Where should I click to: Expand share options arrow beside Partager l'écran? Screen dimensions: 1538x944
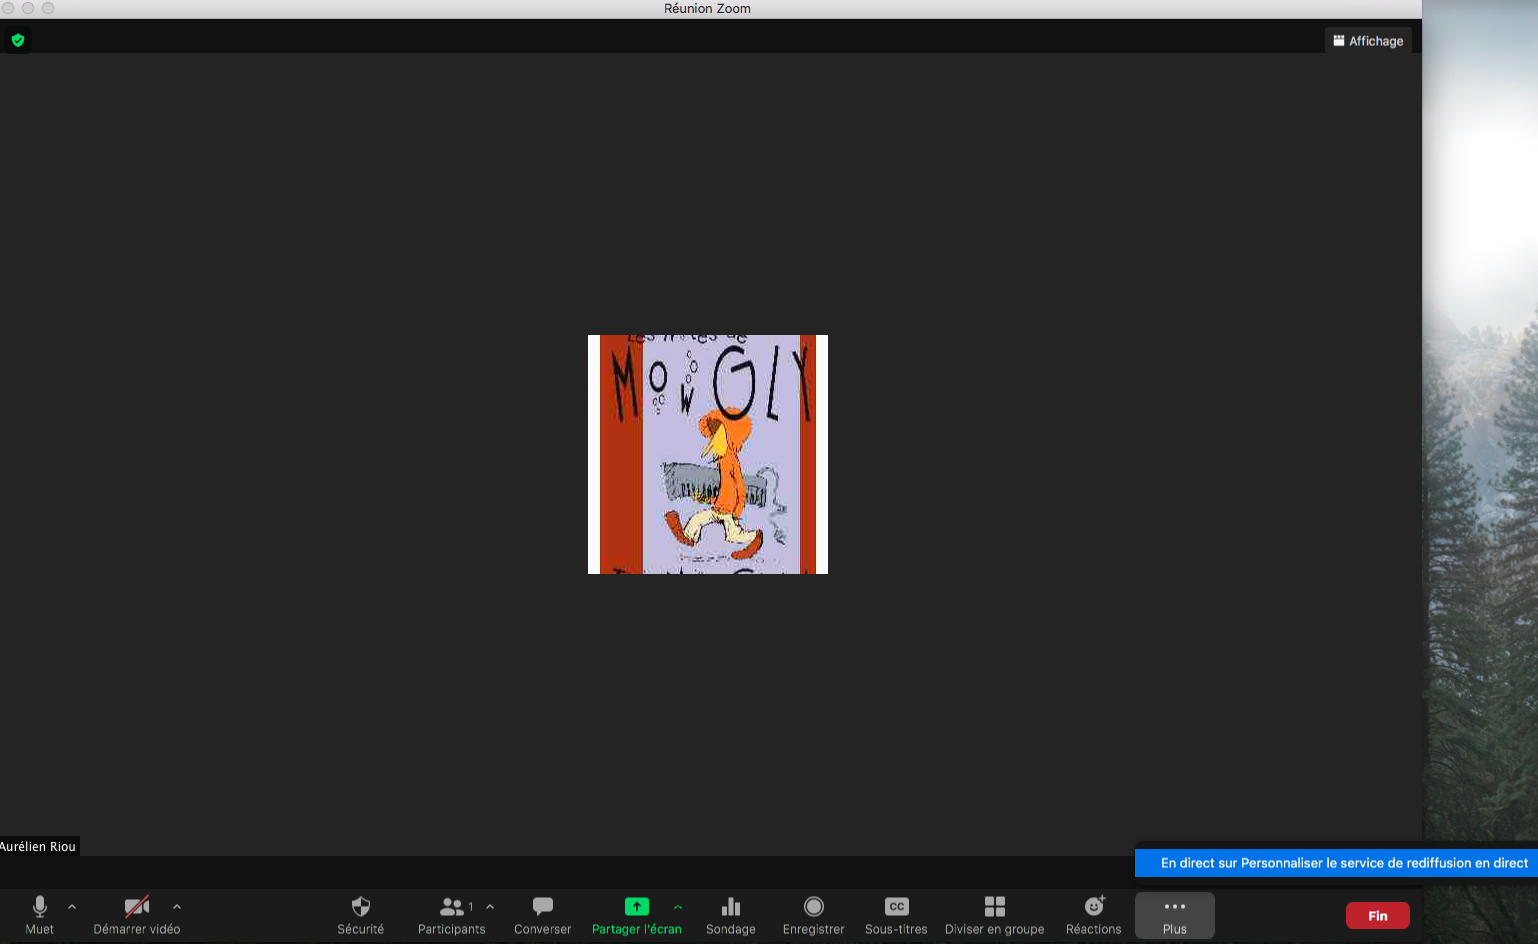(678, 907)
